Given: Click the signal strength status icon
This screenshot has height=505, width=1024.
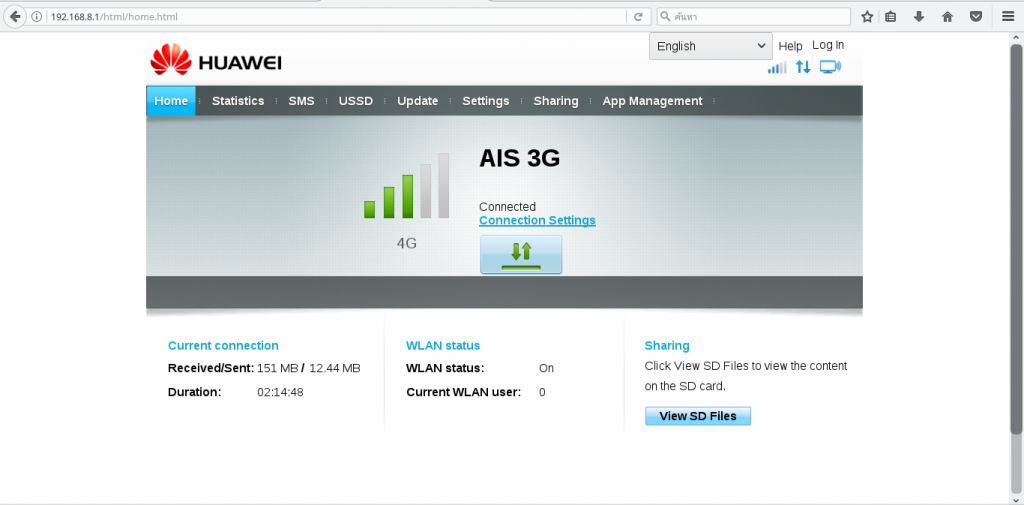Looking at the screenshot, I should (x=777, y=67).
